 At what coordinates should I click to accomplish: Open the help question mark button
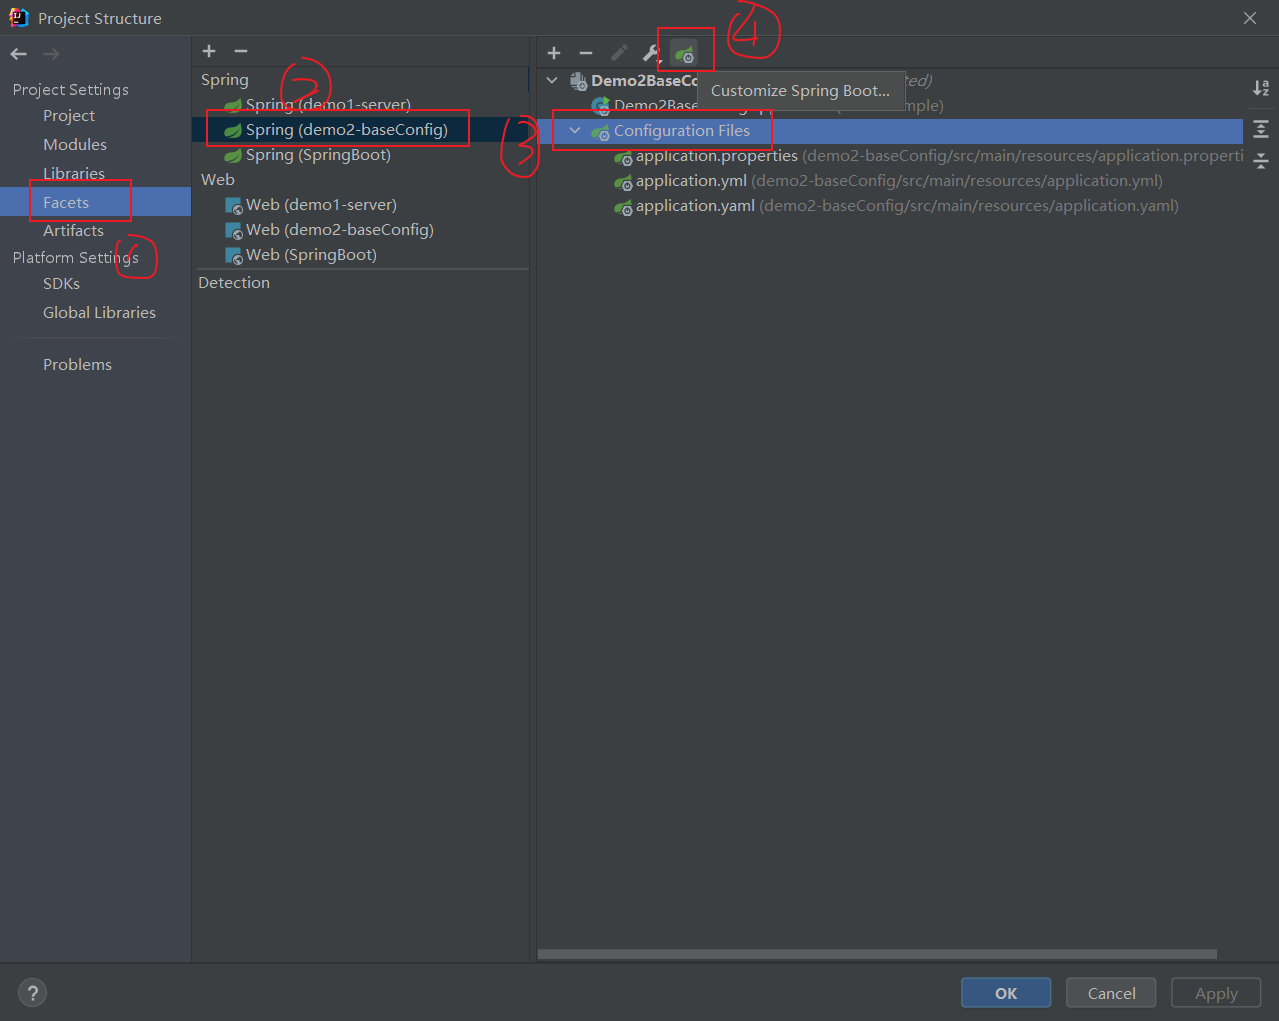point(32,993)
